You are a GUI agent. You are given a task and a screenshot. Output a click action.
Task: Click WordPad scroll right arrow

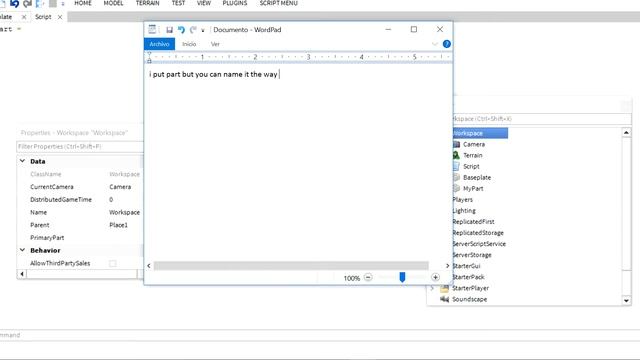tap(447, 266)
